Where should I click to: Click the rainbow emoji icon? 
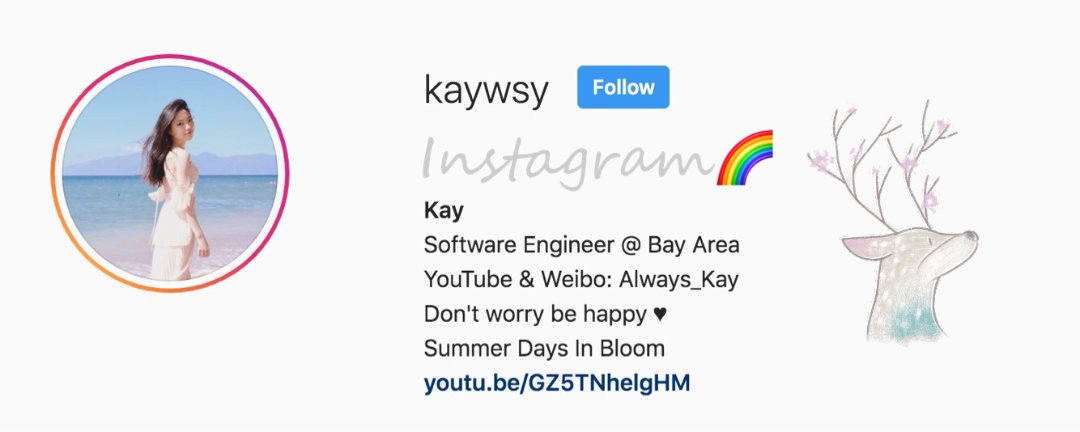coord(745,158)
